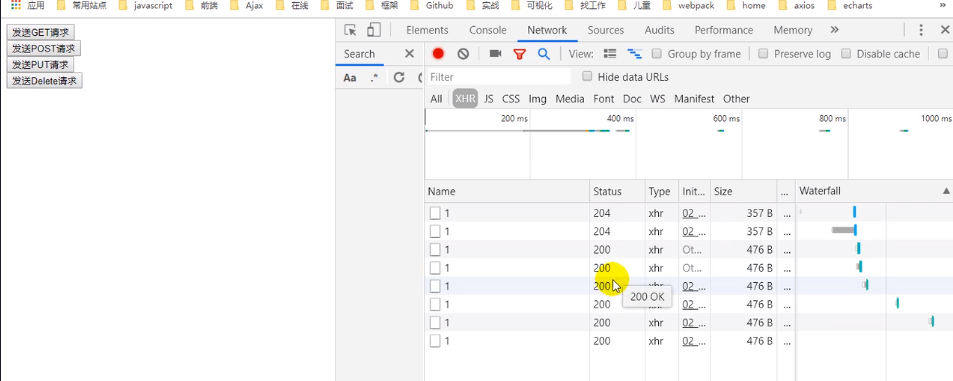Screen dimensions: 953x381
Task: Open the Performance tab
Action: coord(724,30)
